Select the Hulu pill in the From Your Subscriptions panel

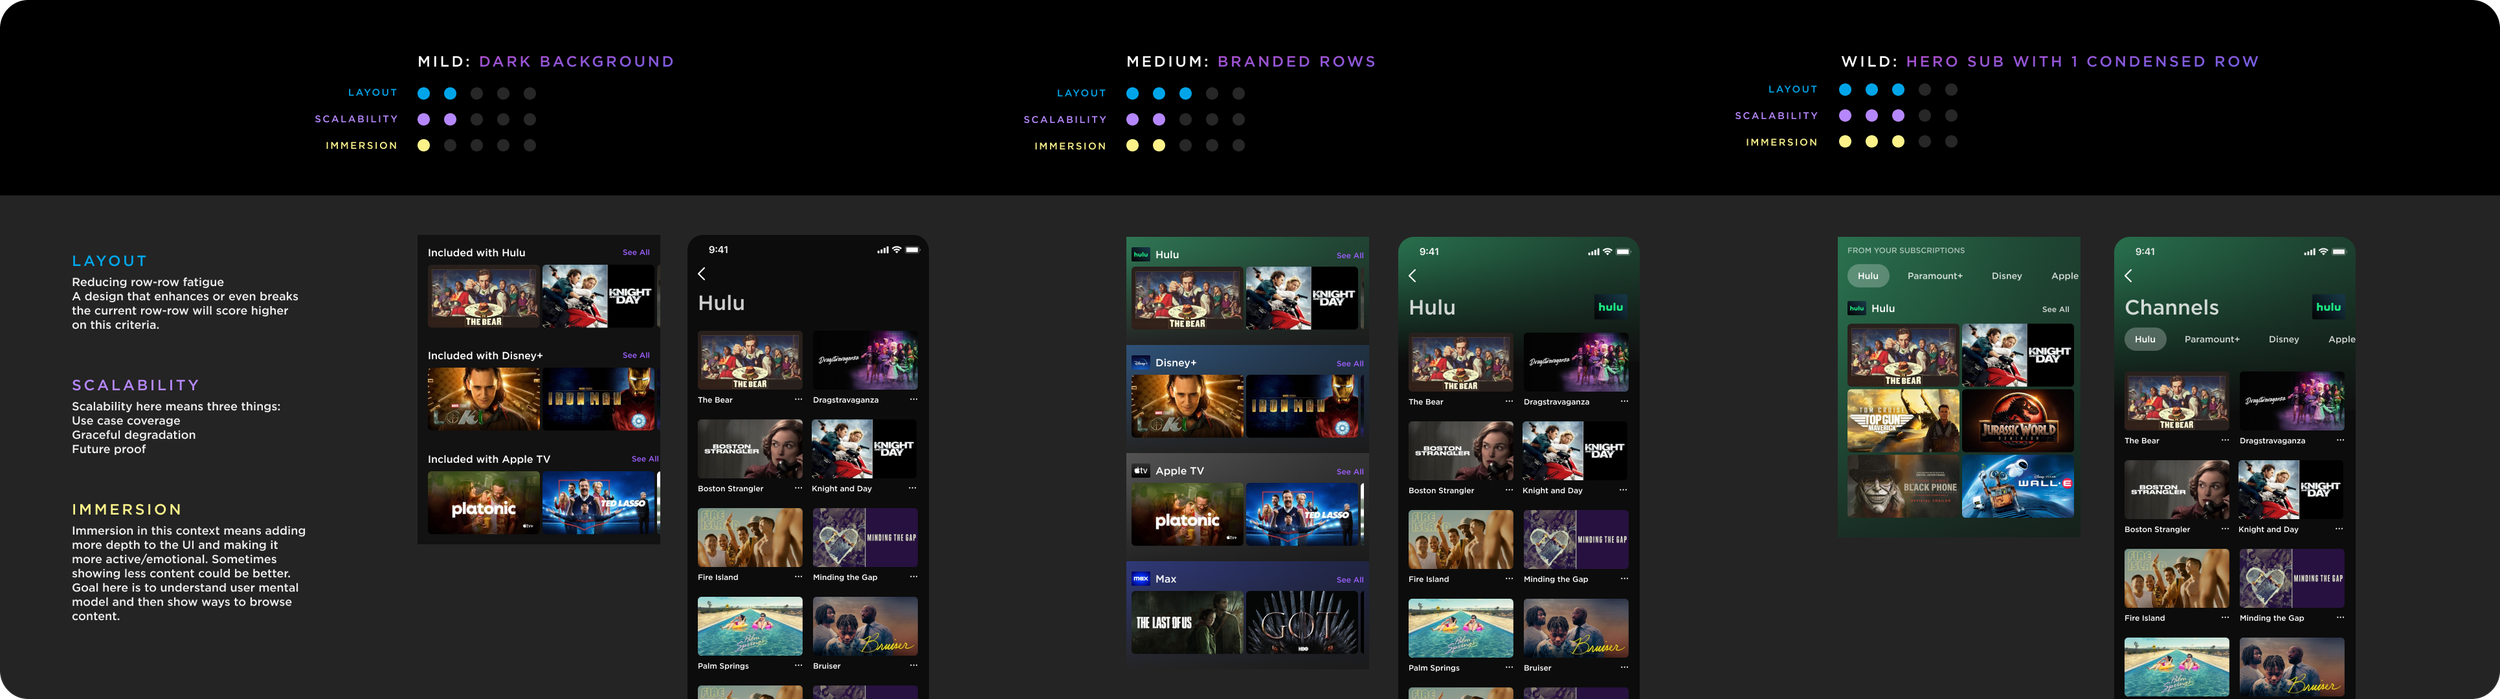(x=1868, y=276)
